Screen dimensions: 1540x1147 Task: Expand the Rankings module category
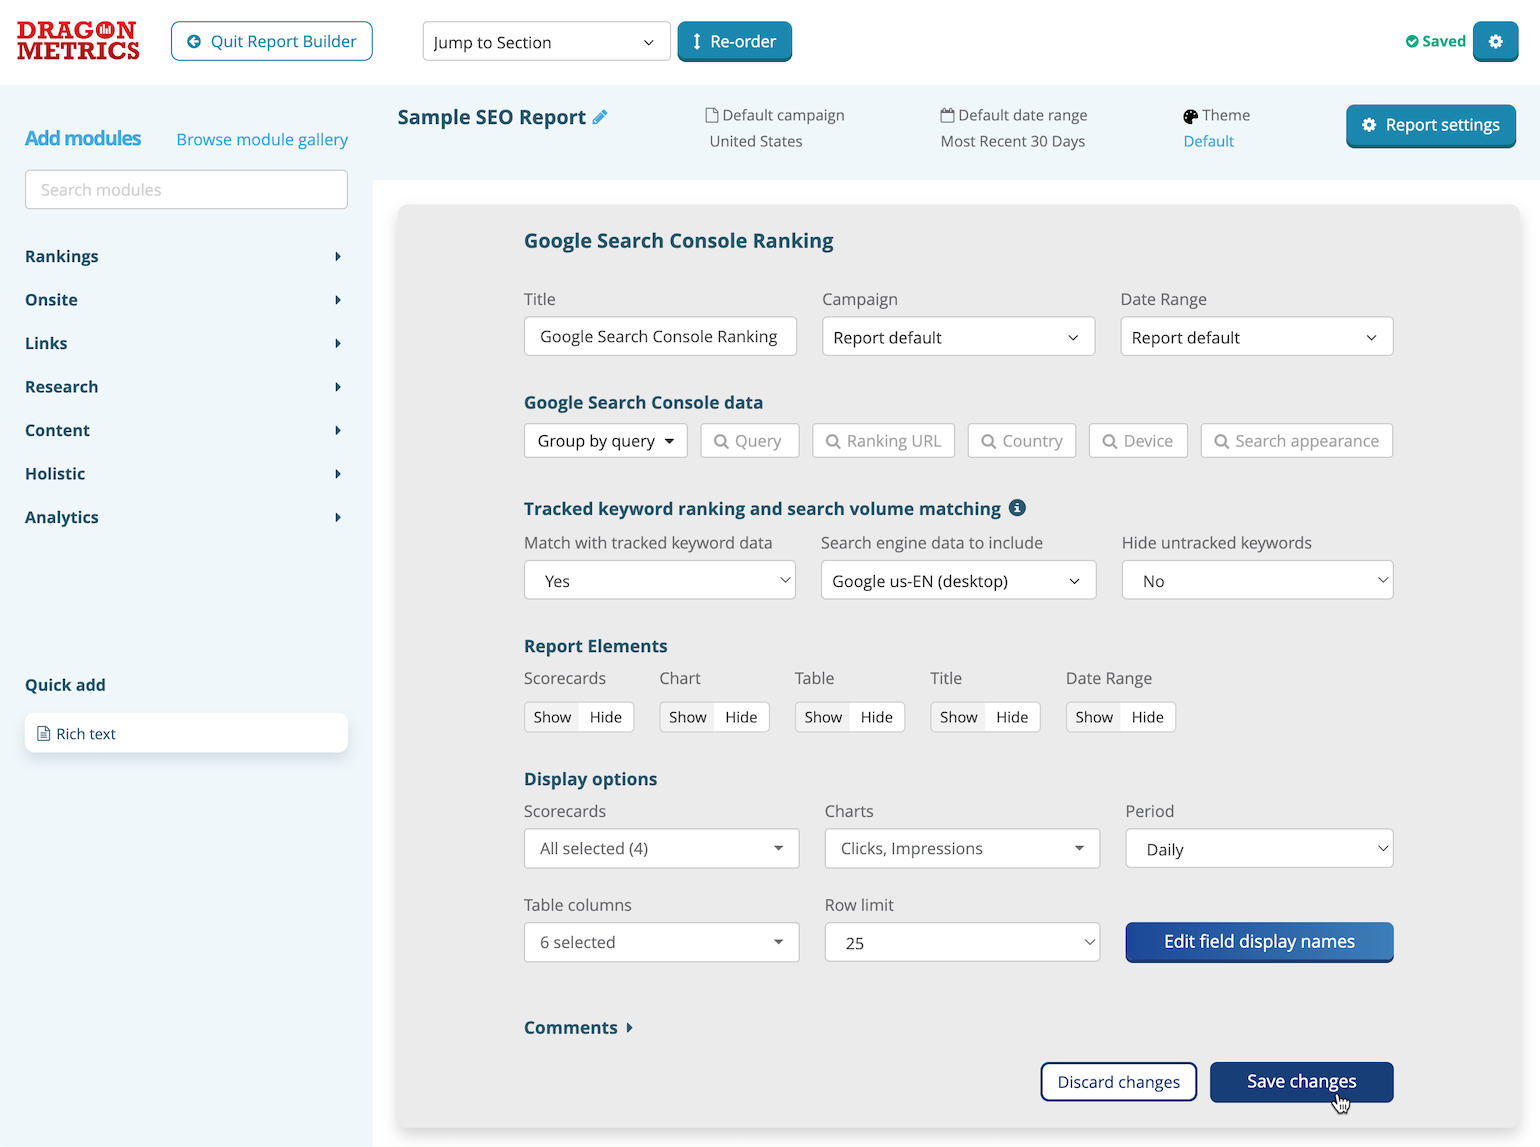point(61,256)
